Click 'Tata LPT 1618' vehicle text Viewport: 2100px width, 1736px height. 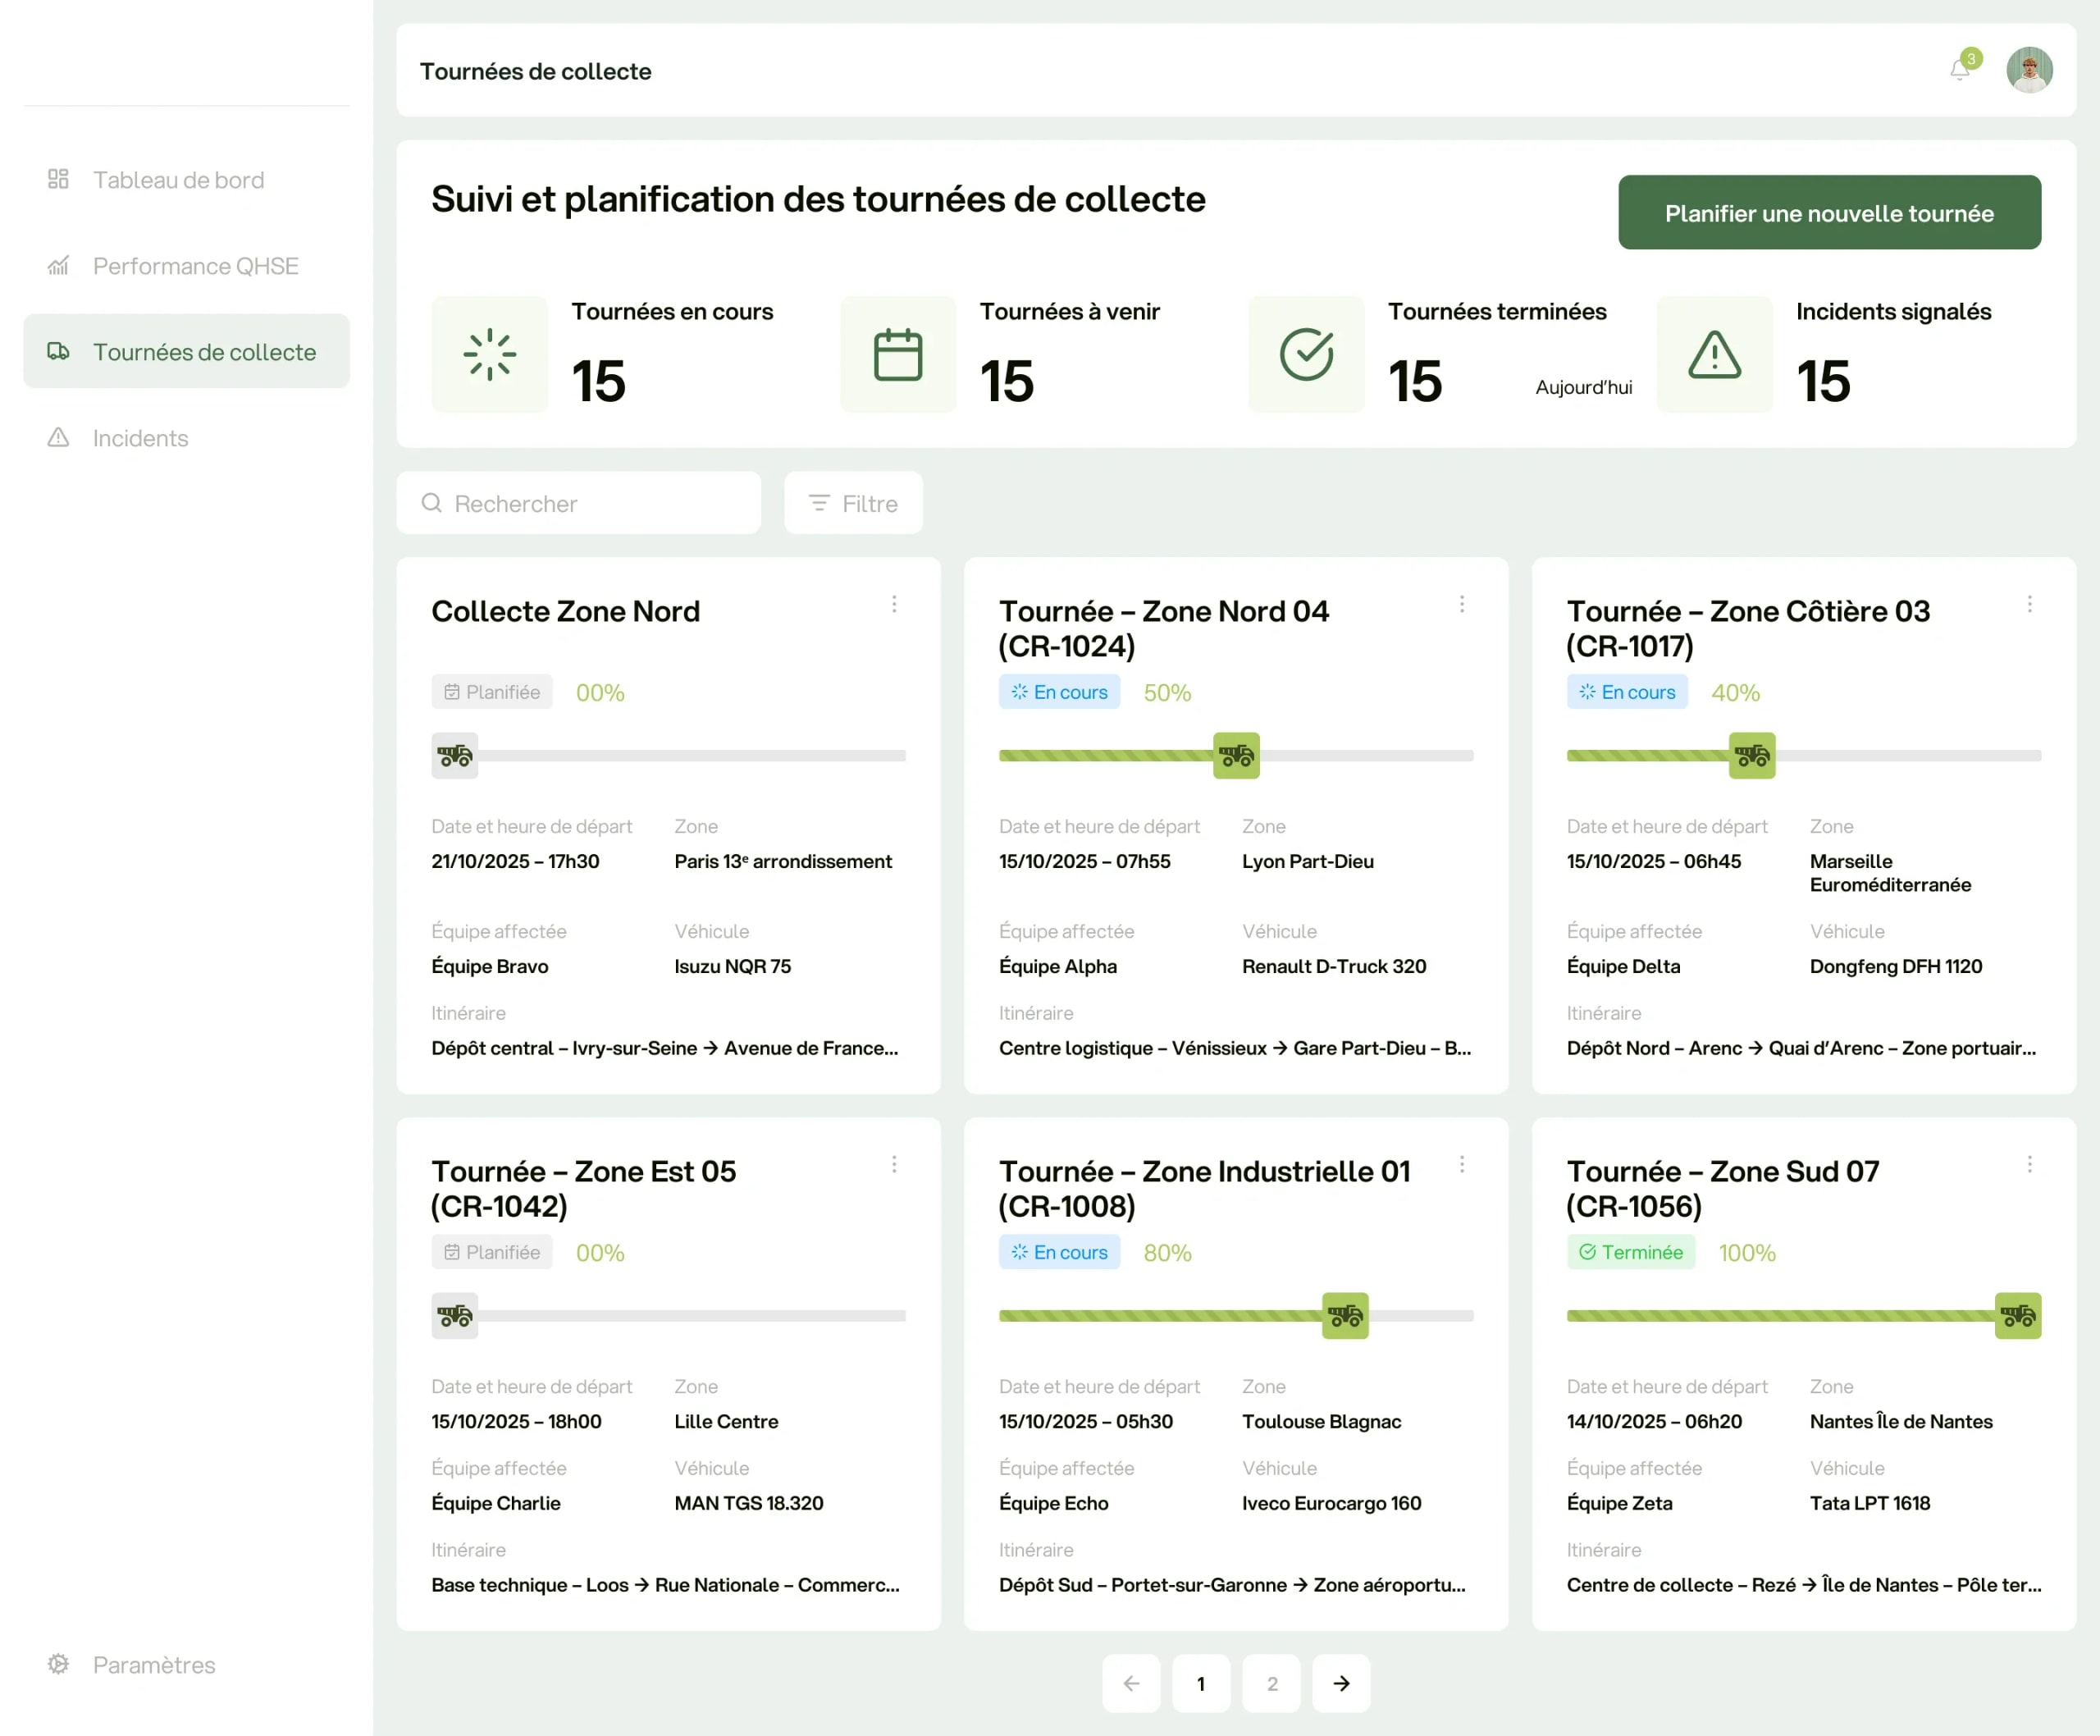[1870, 1503]
